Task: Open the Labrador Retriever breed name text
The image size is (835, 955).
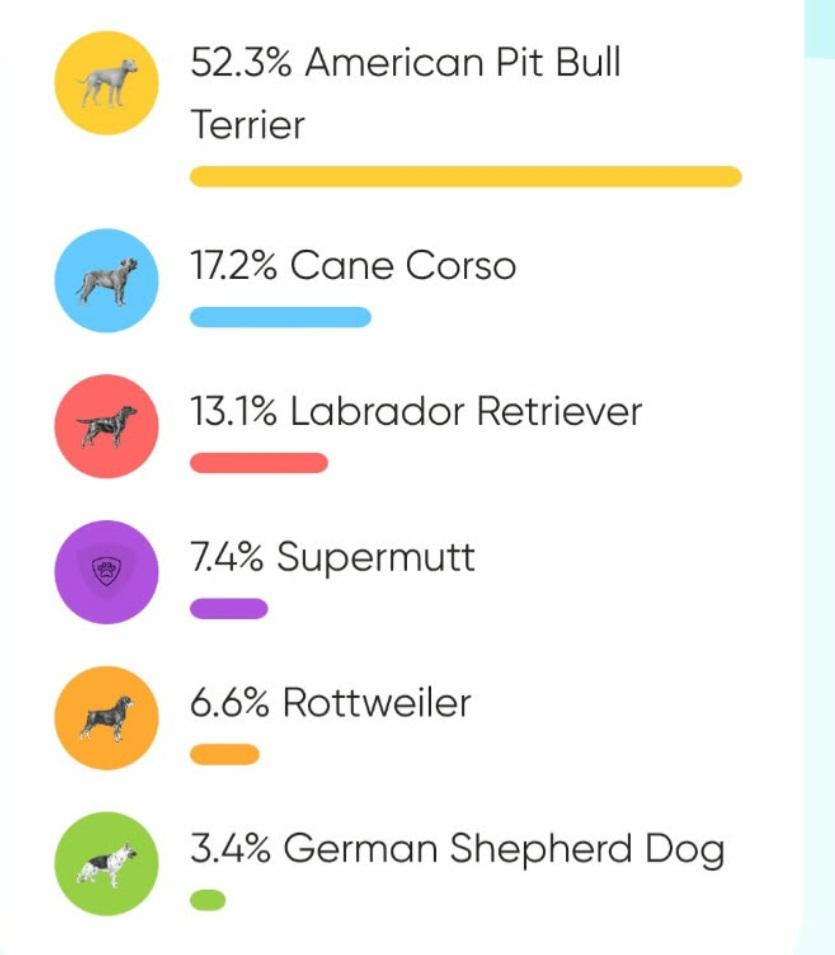Action: 465,411
